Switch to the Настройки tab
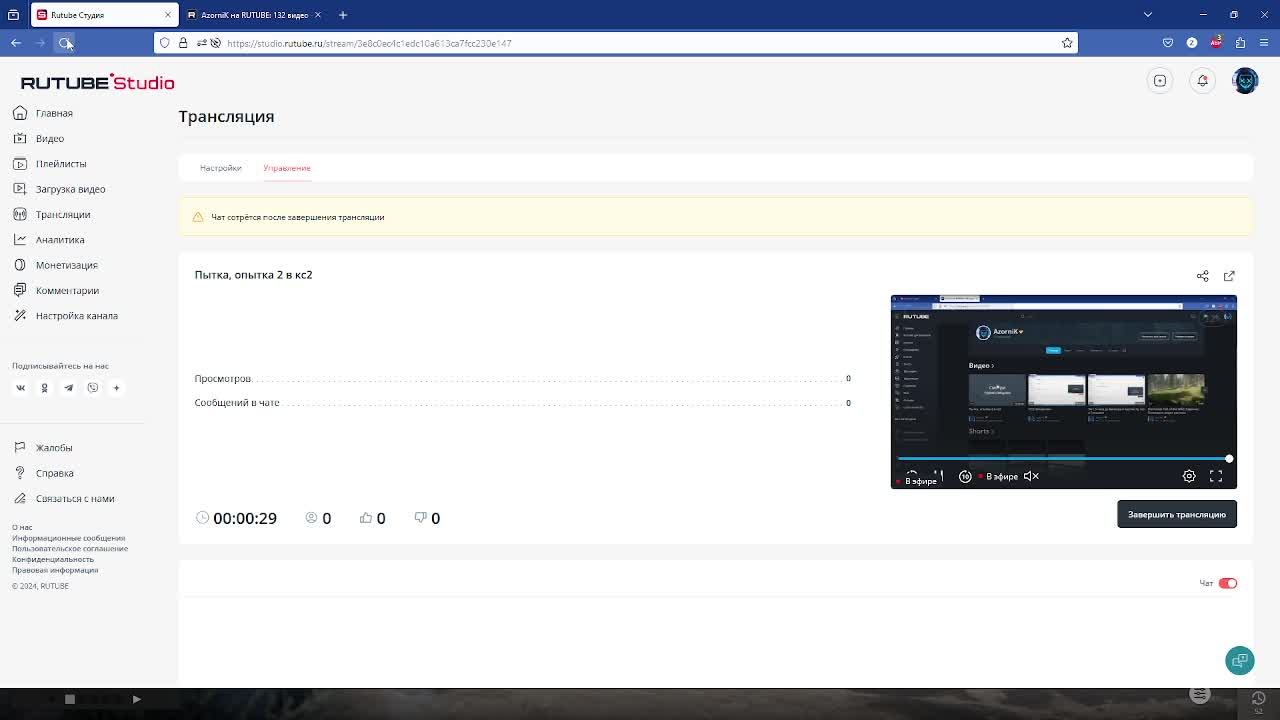Viewport: 1280px width, 720px height. (220, 168)
